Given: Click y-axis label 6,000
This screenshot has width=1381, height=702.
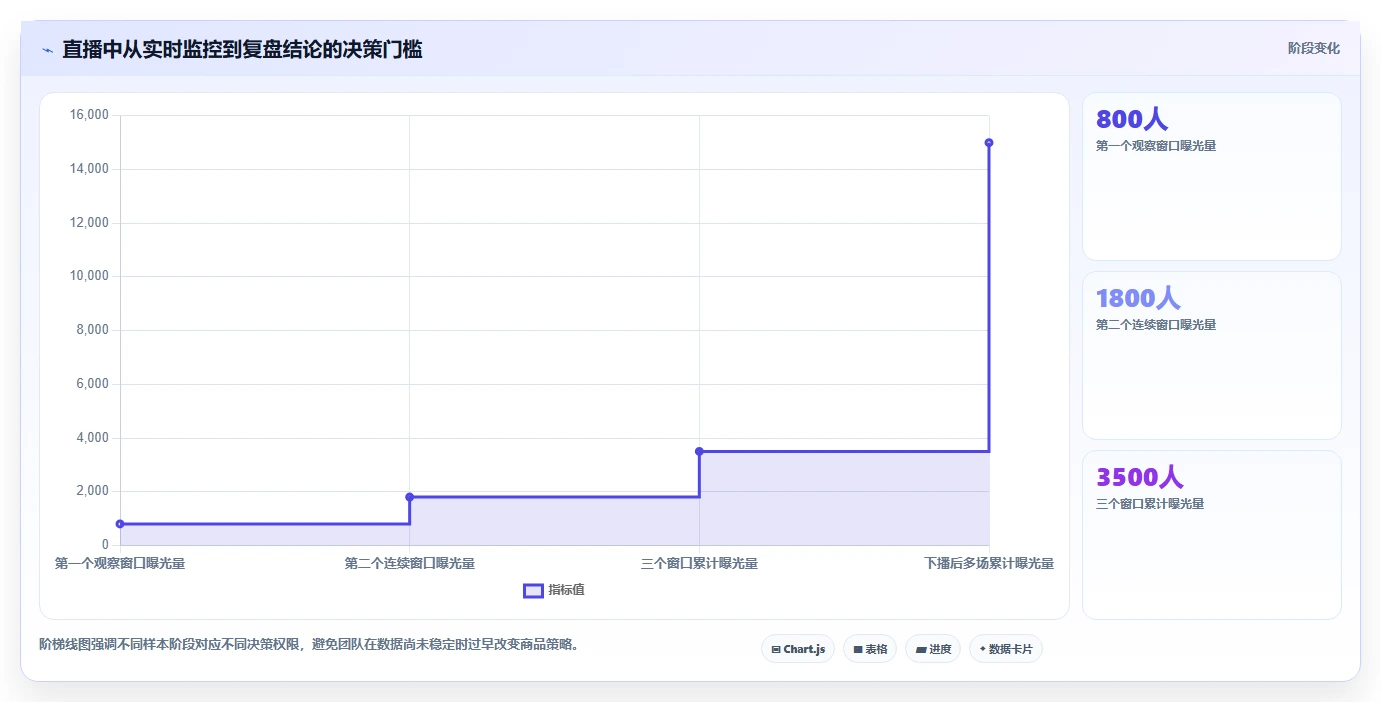Looking at the screenshot, I should (92, 384).
